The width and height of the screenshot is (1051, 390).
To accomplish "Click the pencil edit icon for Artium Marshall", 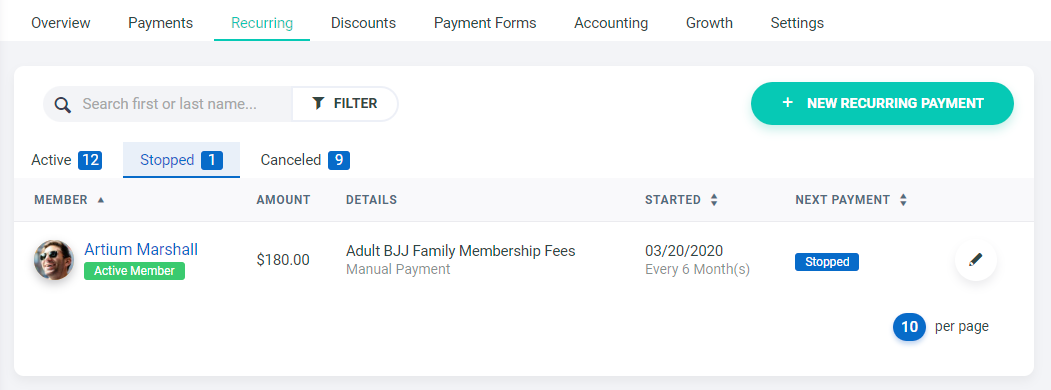I will pyautogui.click(x=976, y=260).
